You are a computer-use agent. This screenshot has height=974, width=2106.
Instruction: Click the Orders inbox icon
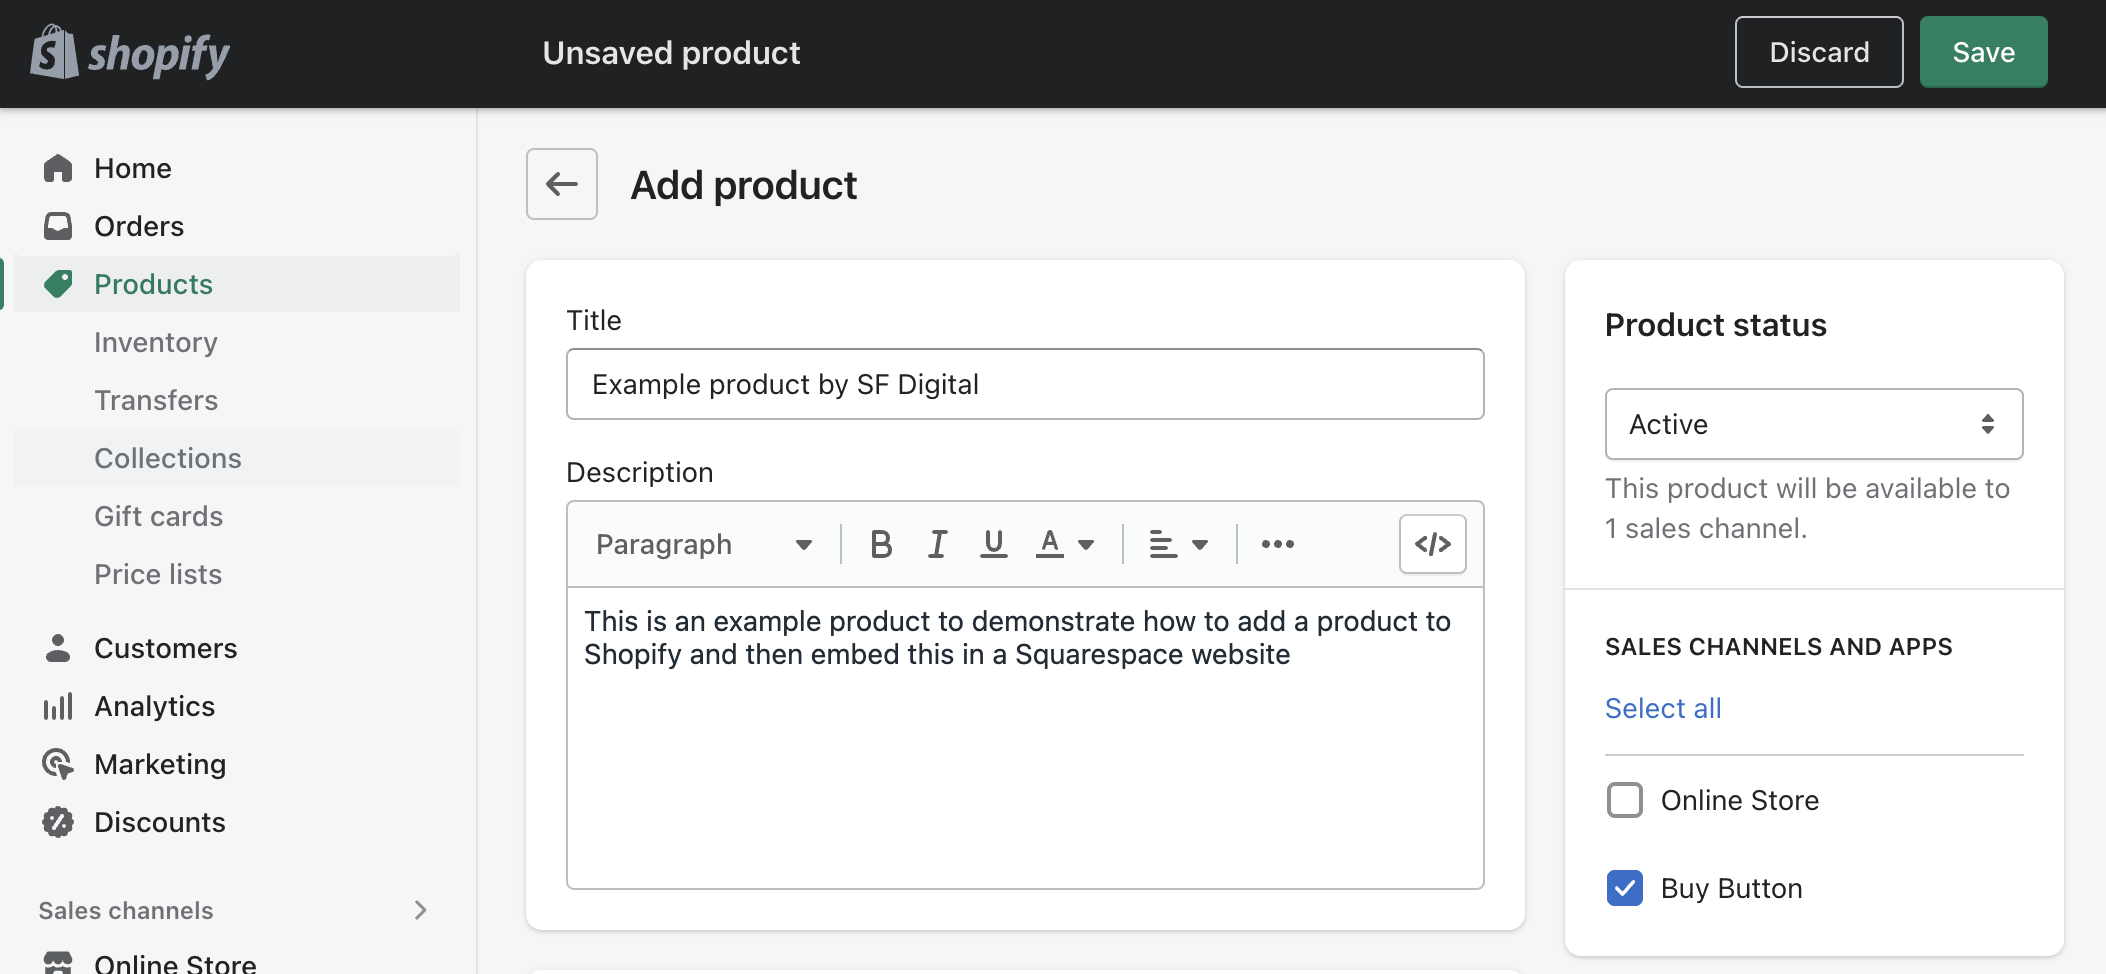pyautogui.click(x=58, y=226)
